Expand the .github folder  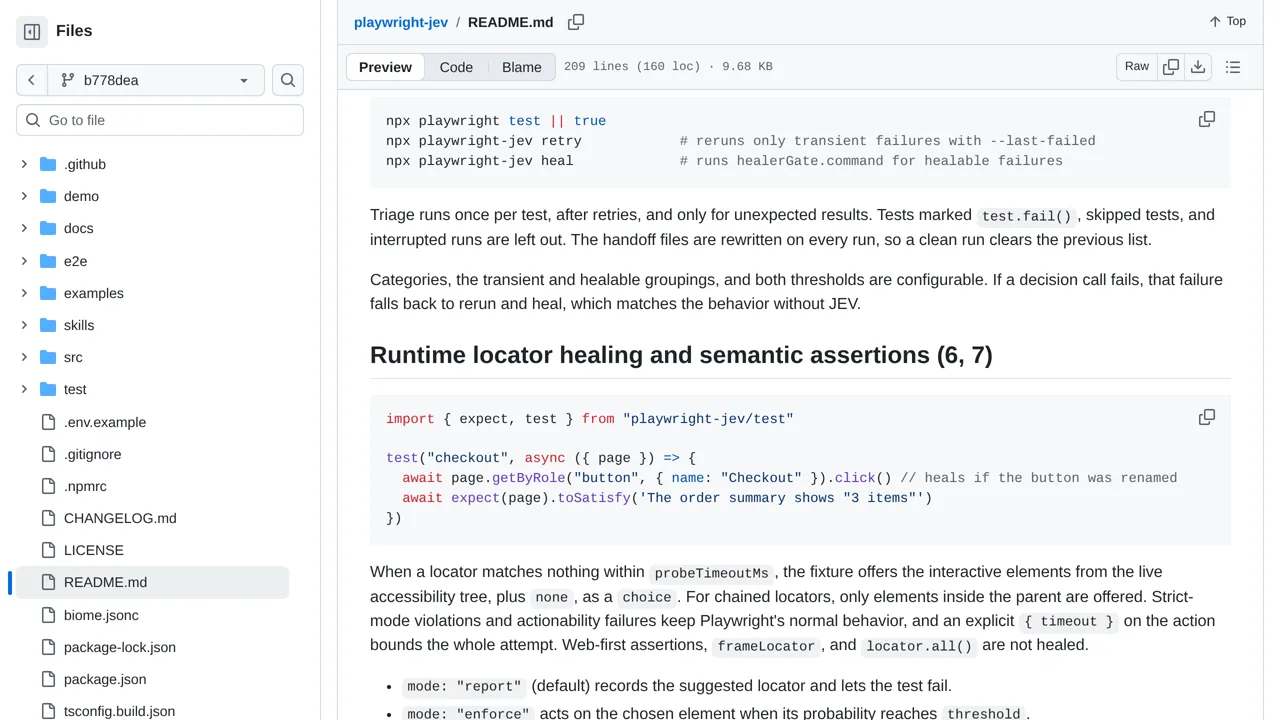tap(24, 164)
